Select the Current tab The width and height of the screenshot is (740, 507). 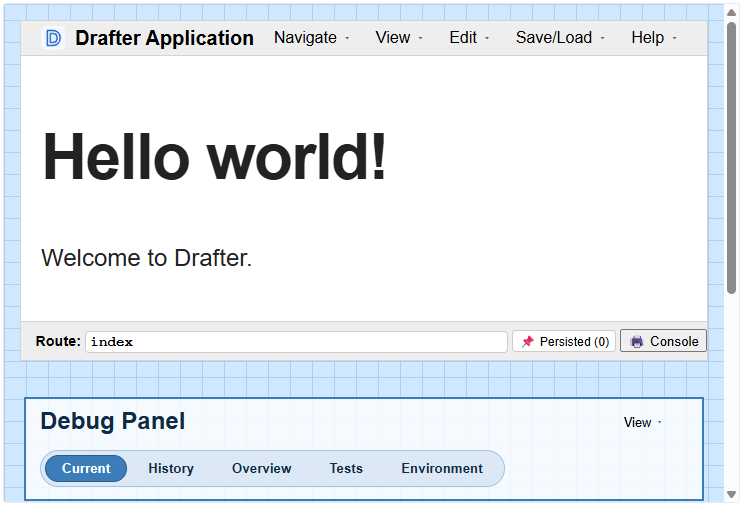(86, 468)
